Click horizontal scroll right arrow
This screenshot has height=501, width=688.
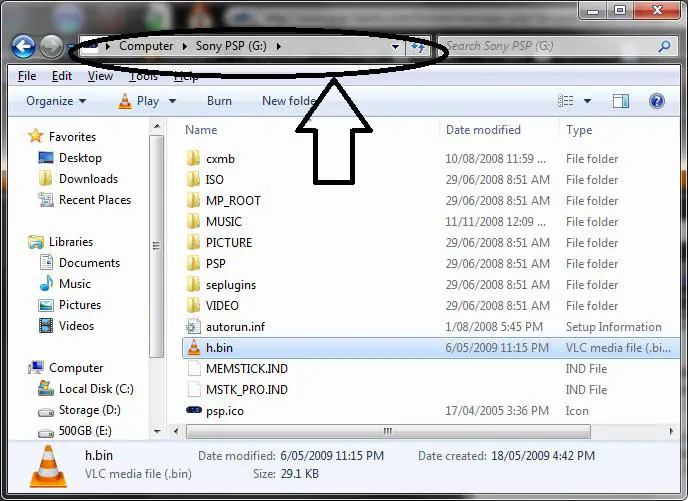pyautogui.click(x=671, y=431)
